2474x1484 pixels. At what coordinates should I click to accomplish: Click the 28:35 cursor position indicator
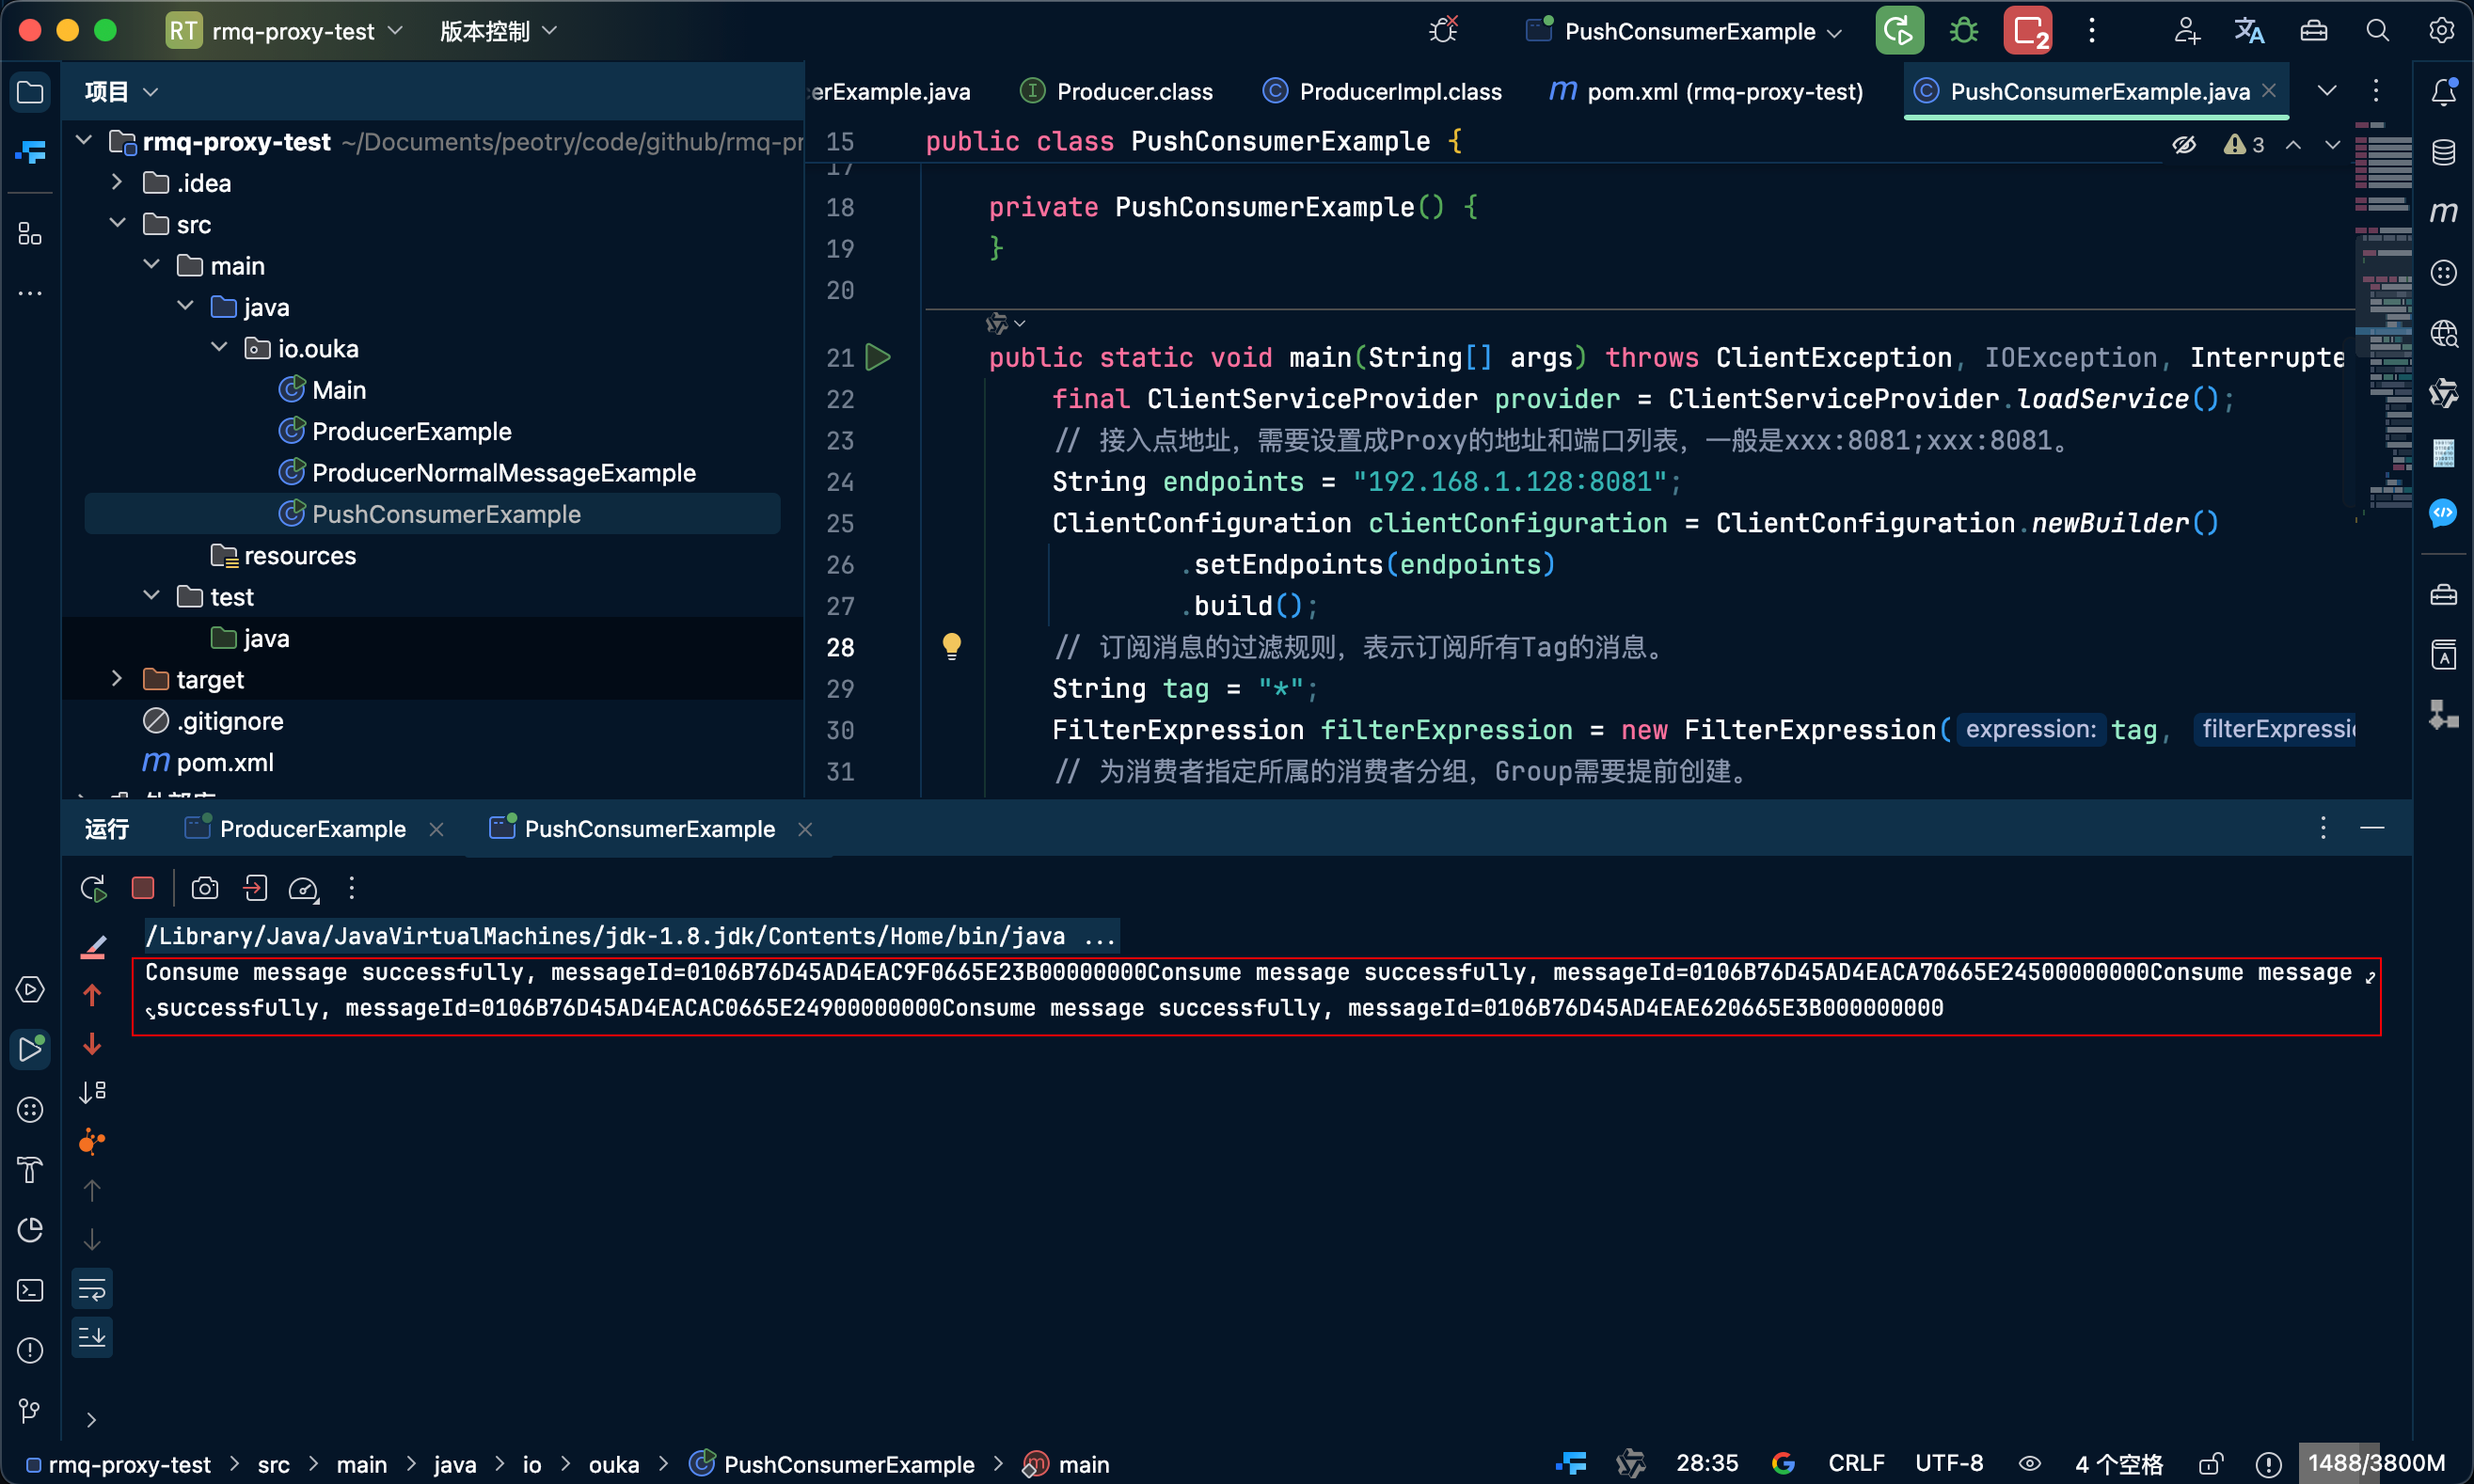click(1706, 1464)
